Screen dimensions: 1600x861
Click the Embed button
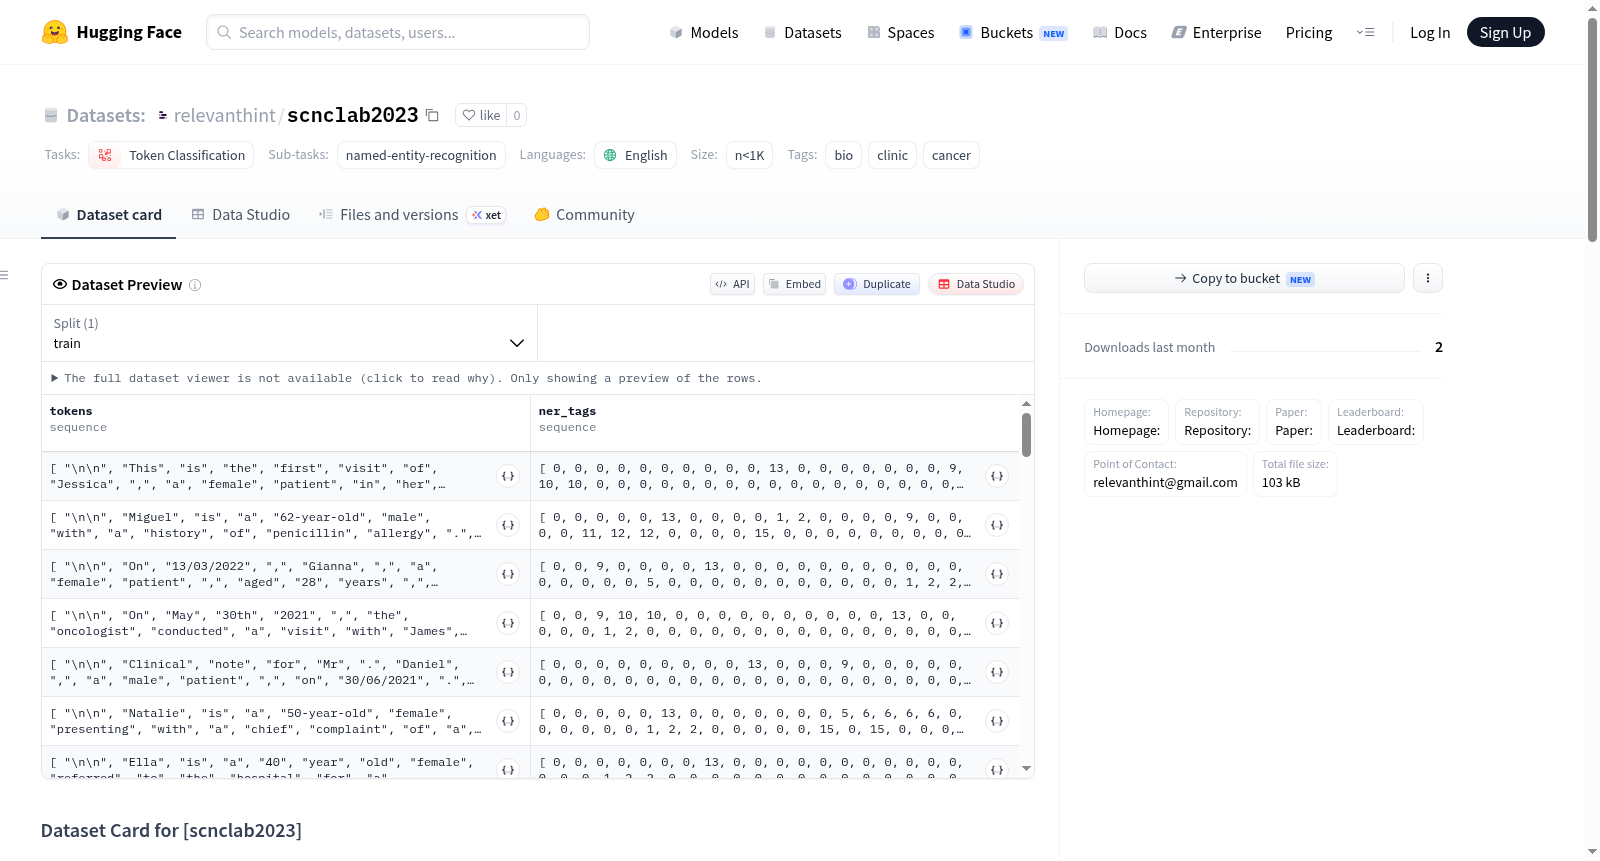[x=795, y=284]
